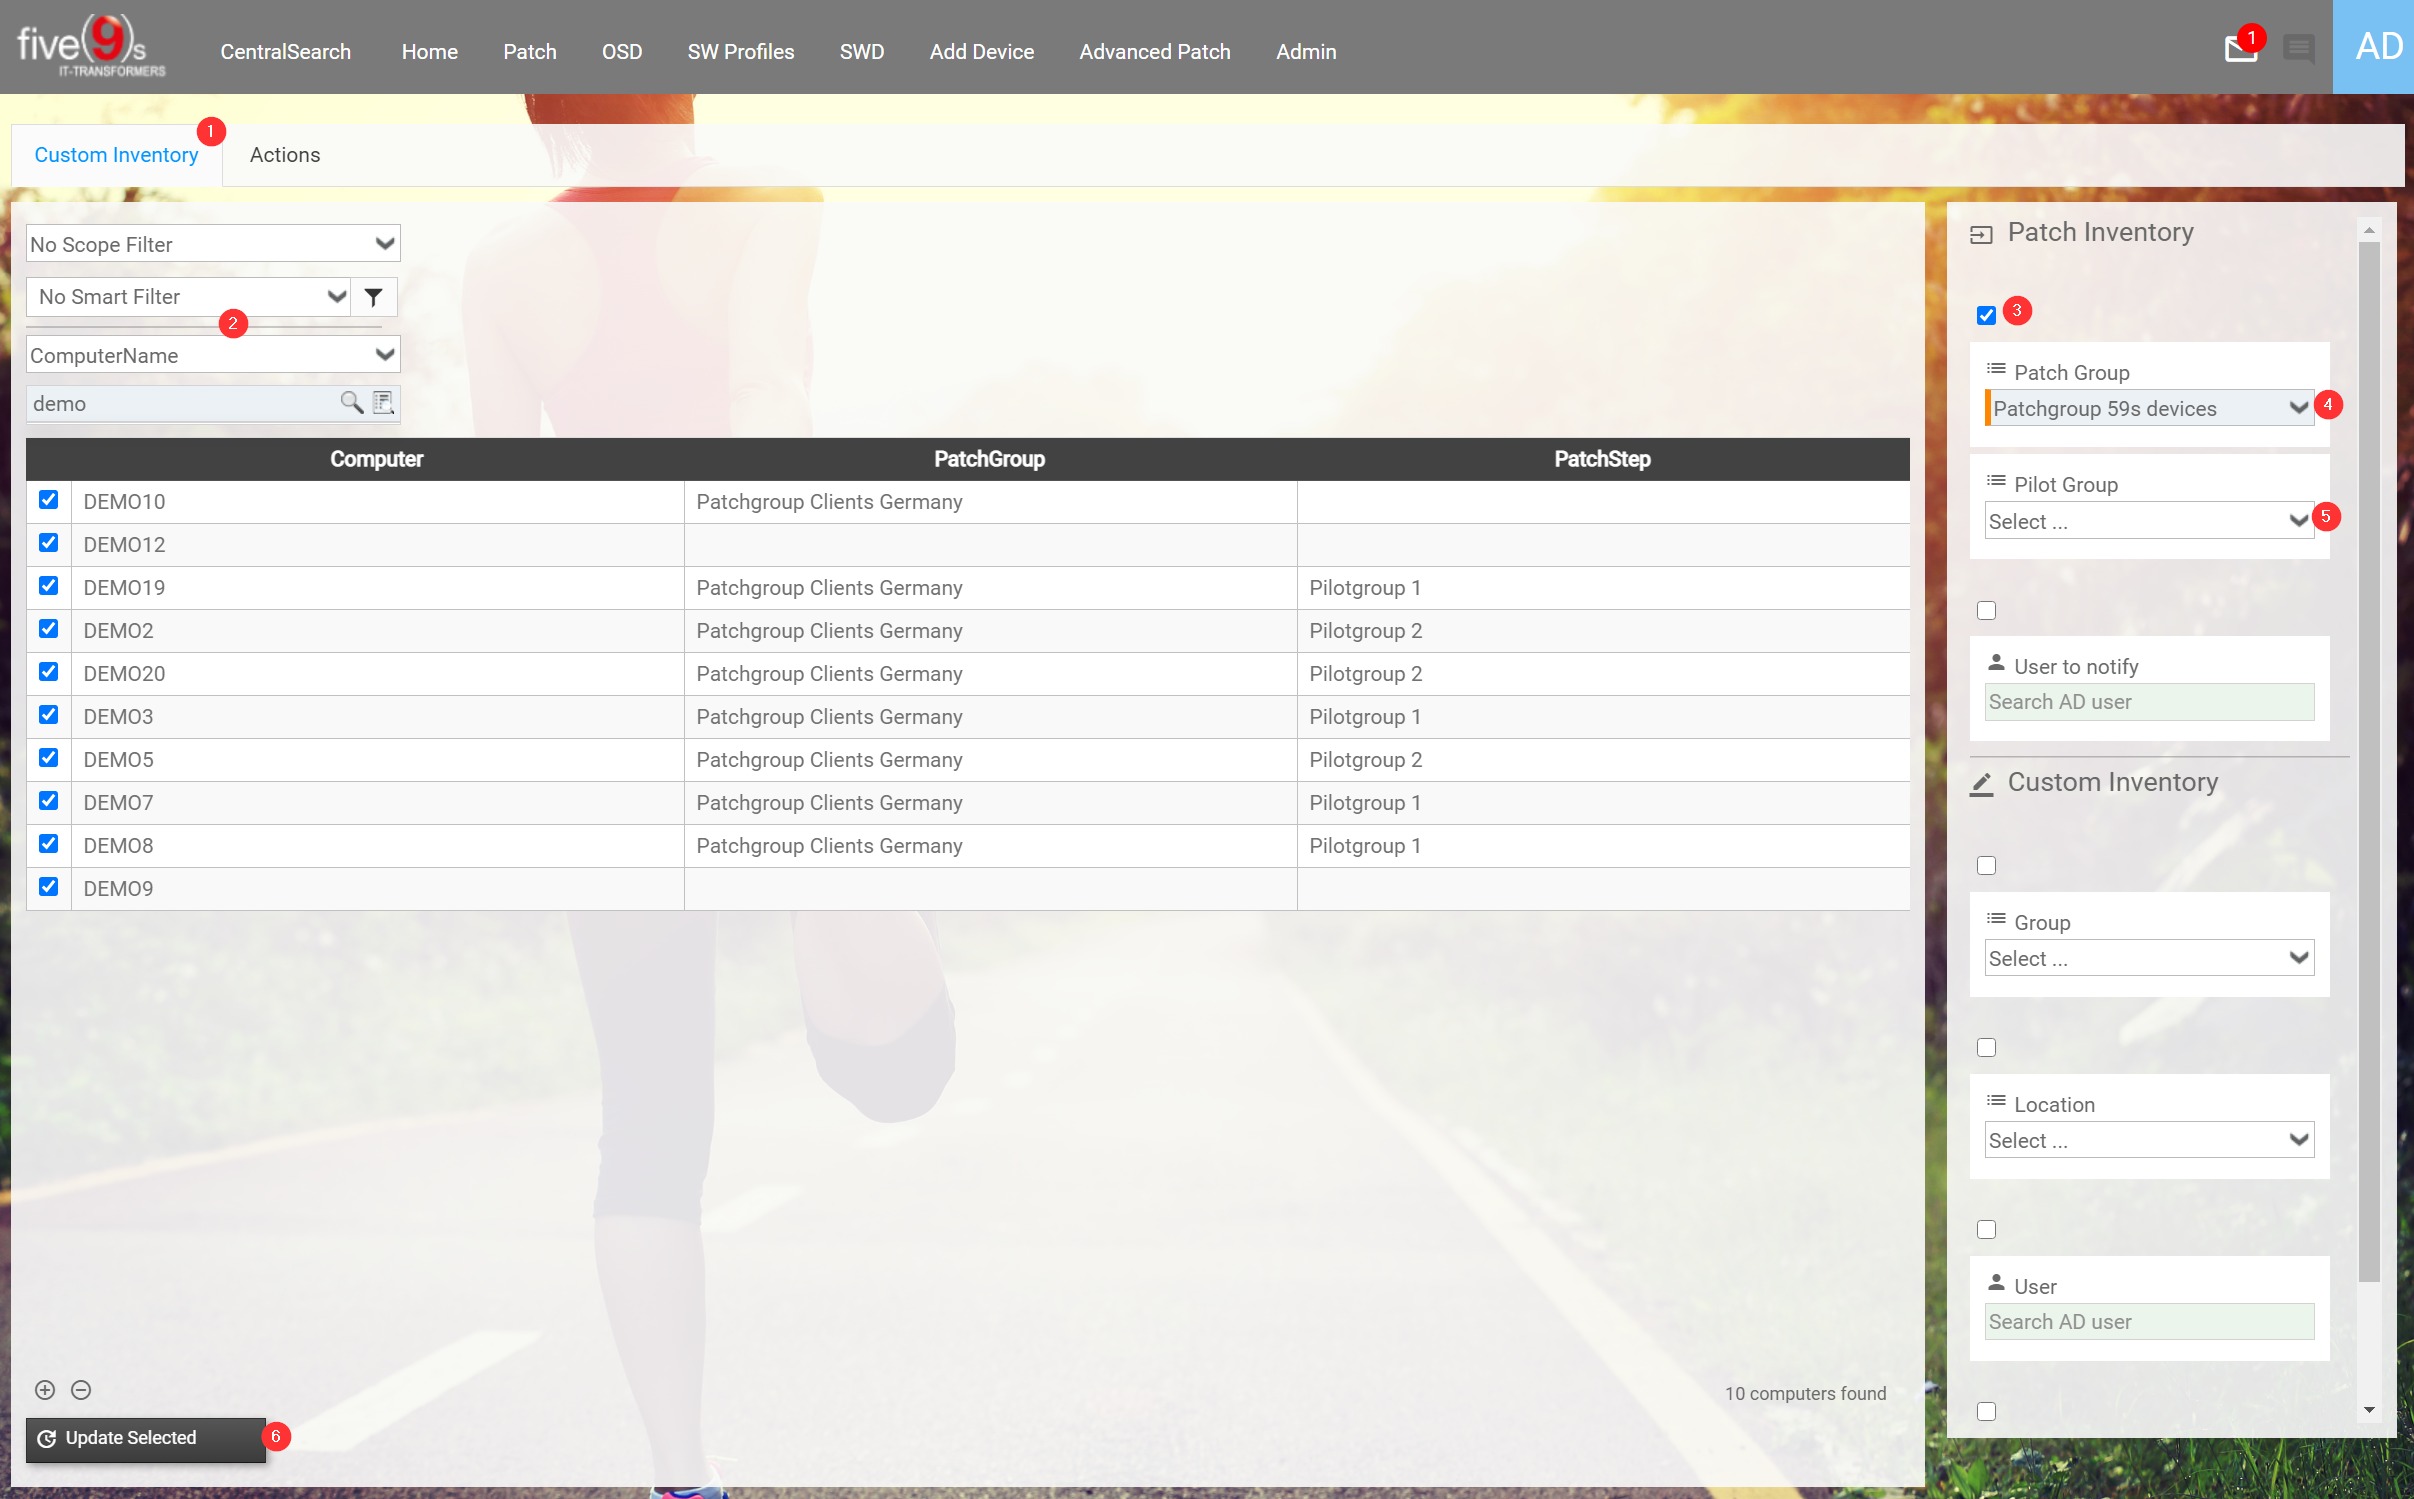Open the Advanced Patch menu

[x=1155, y=52]
